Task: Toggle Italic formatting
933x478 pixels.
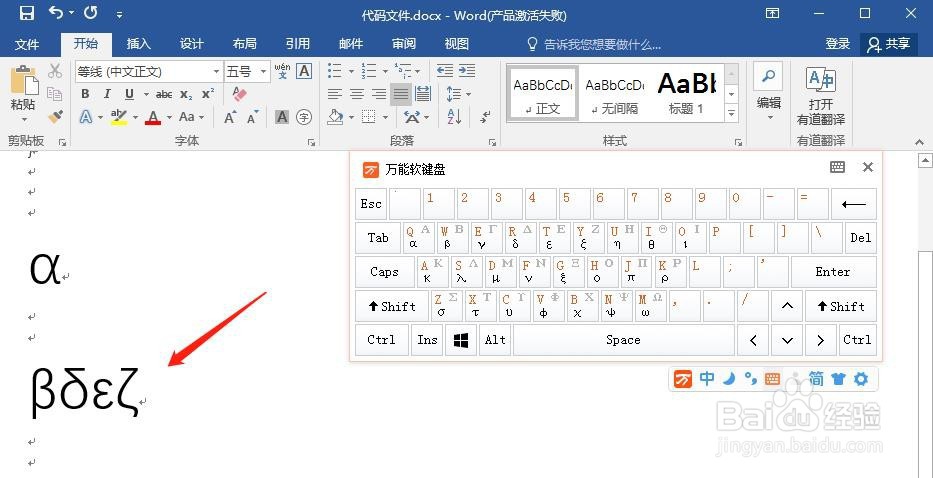Action: click(107, 94)
